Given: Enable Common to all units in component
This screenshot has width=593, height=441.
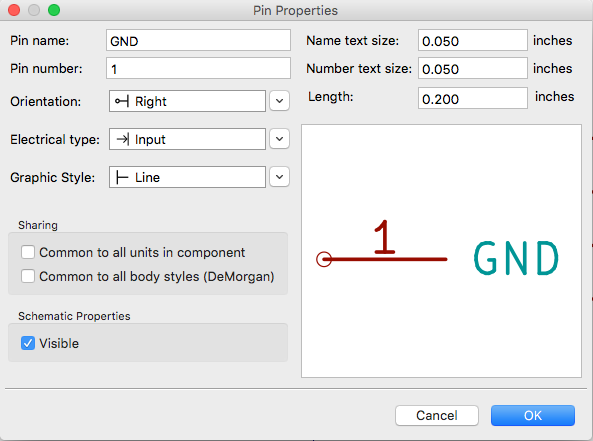Looking at the screenshot, I should 28,252.
